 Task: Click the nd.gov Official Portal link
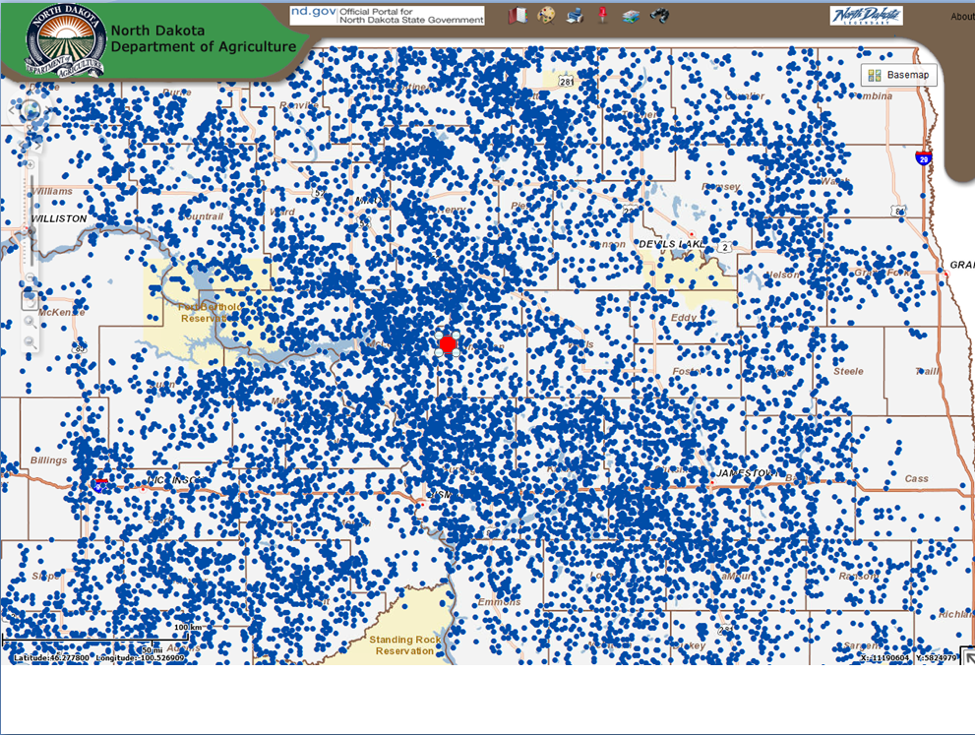click(386, 15)
